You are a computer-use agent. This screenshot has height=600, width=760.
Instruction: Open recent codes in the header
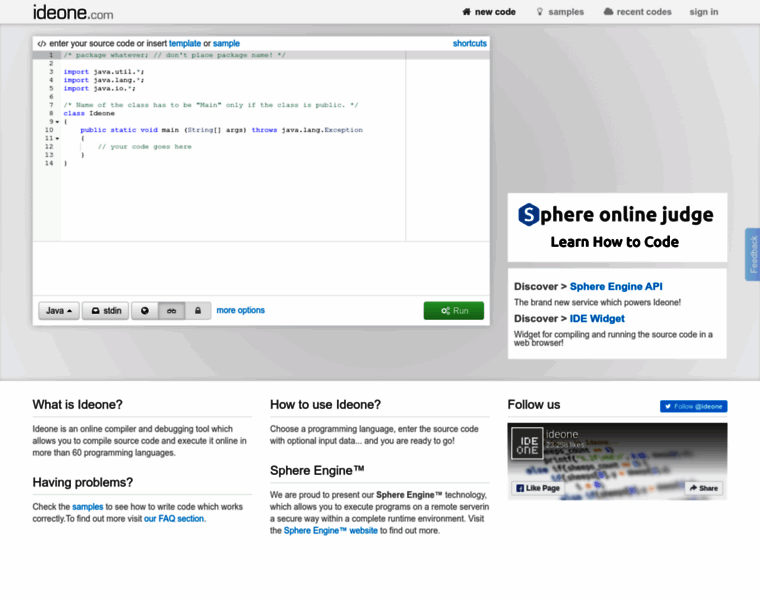[637, 12]
